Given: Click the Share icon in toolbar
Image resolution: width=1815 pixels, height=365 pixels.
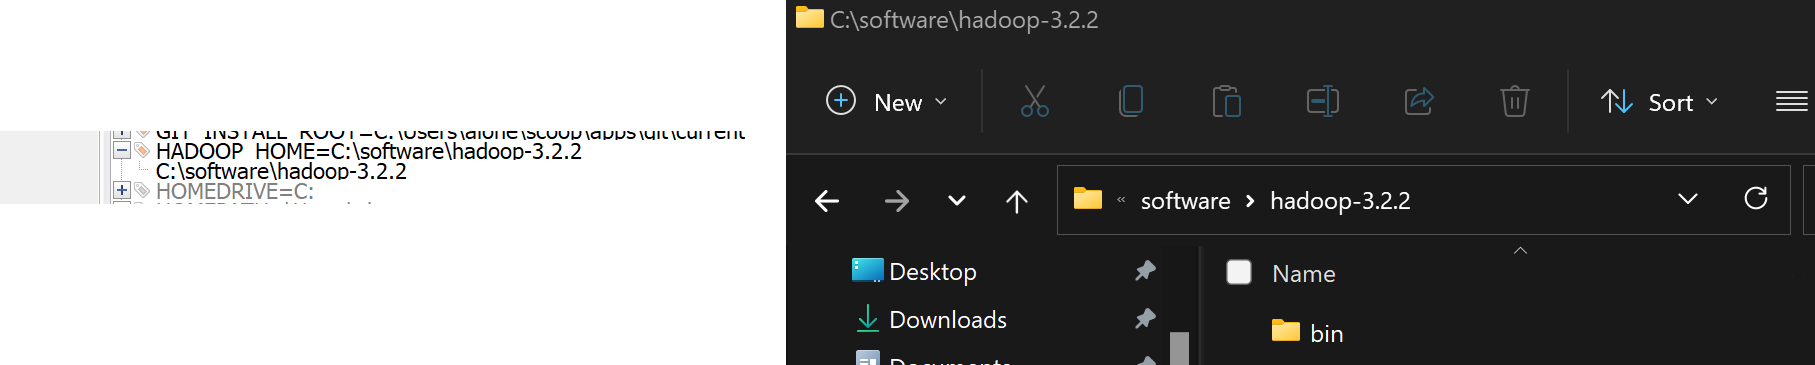Looking at the screenshot, I should [1419, 101].
